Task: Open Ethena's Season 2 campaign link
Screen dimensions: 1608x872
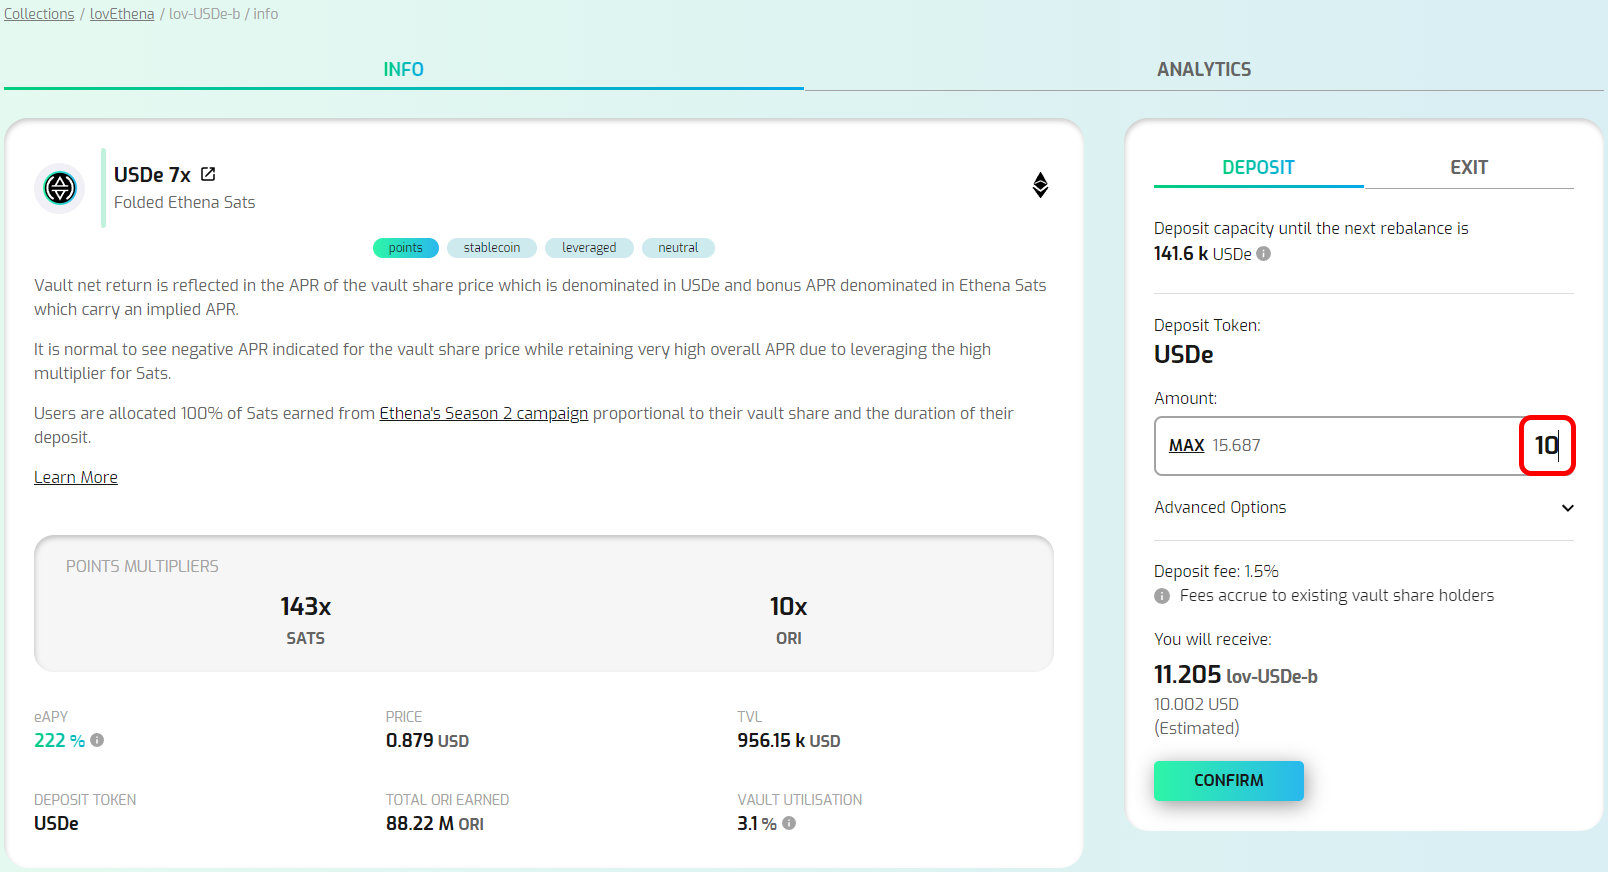Action: coord(483,413)
